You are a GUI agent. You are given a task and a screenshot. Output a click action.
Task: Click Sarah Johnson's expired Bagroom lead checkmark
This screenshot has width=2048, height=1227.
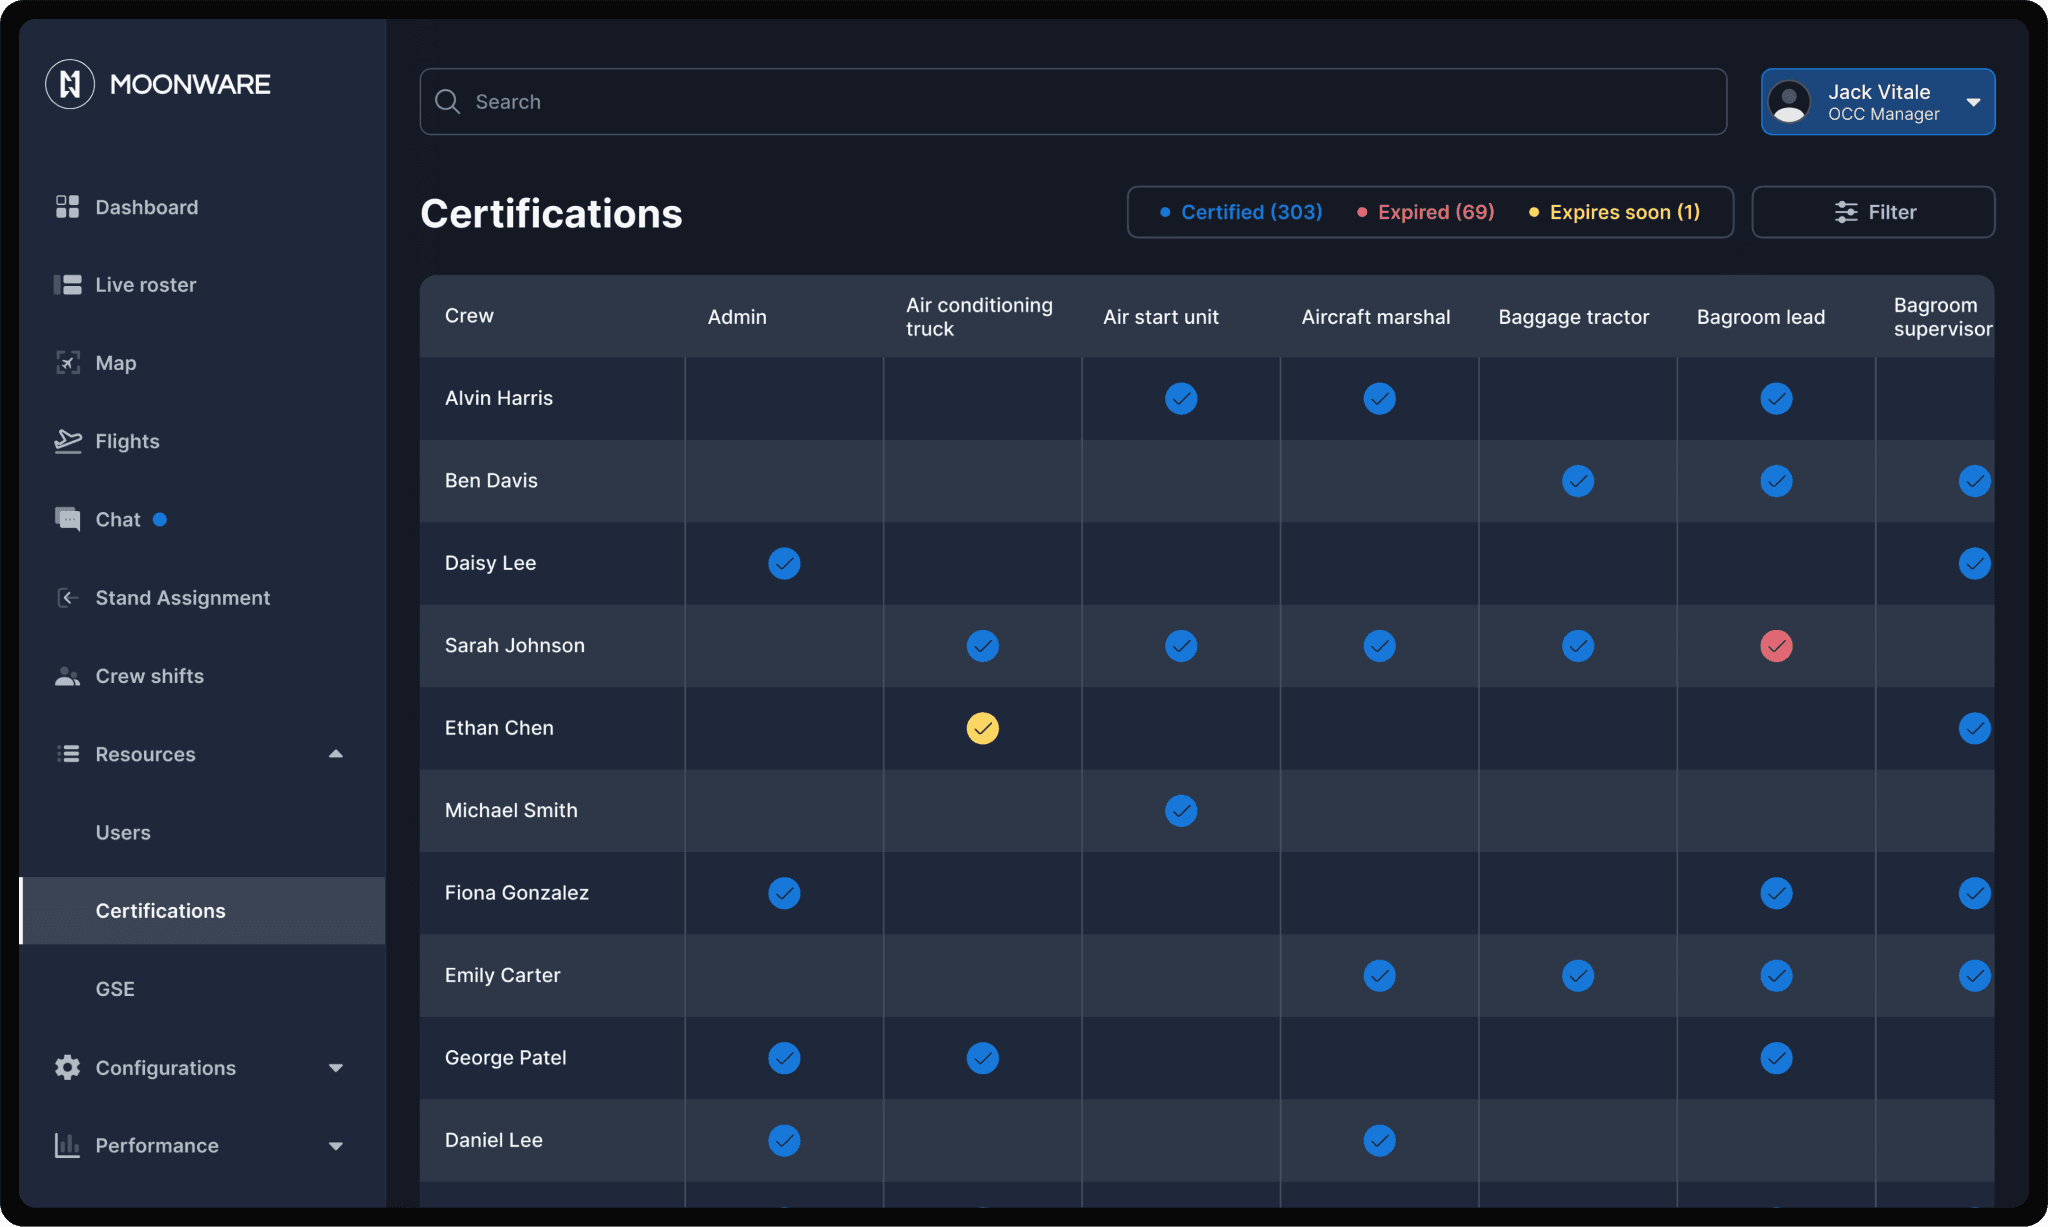click(x=1776, y=646)
